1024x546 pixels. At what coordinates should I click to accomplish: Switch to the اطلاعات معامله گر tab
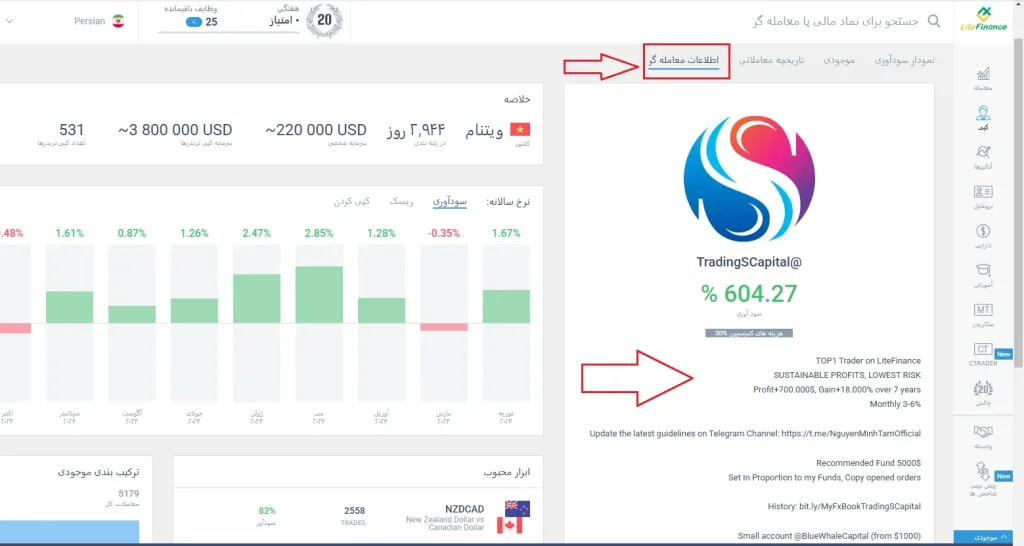pyautogui.click(x=683, y=61)
